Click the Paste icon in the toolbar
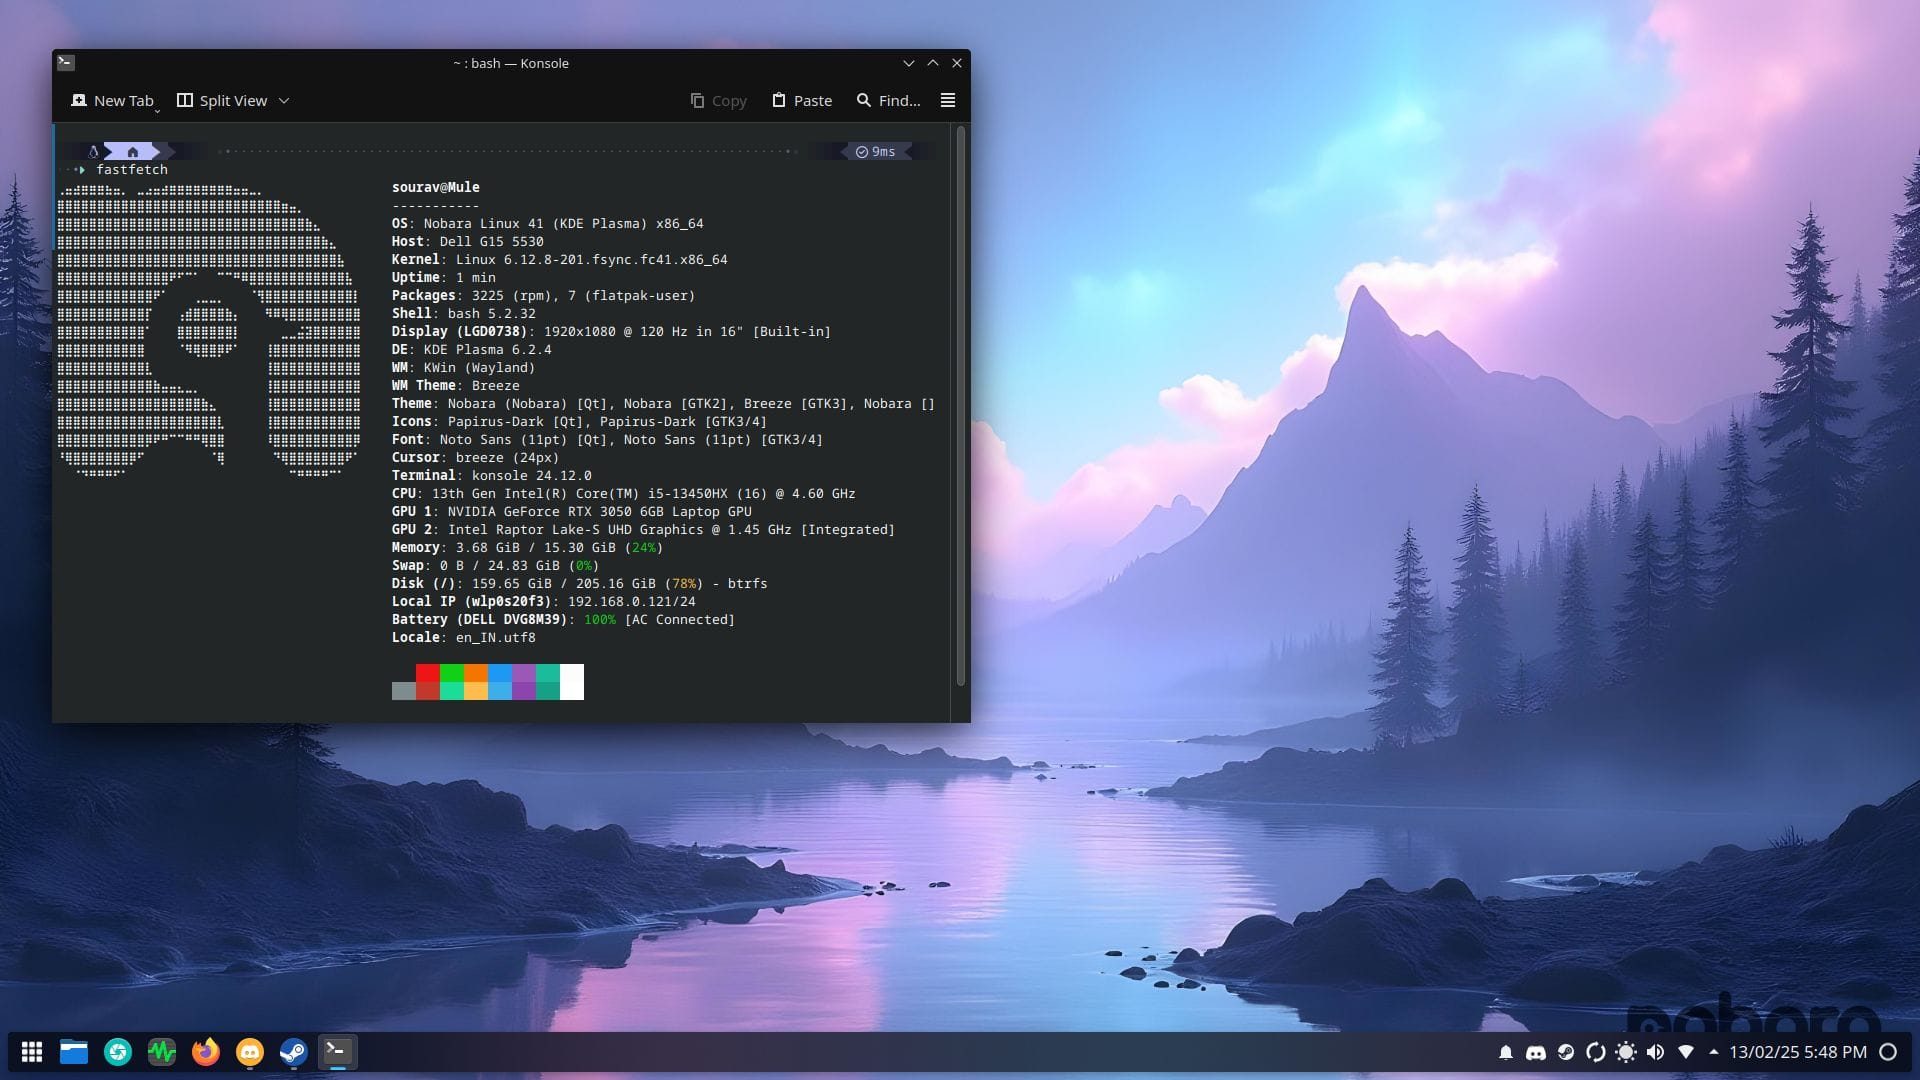The height and width of the screenshot is (1080, 1920). [x=801, y=100]
